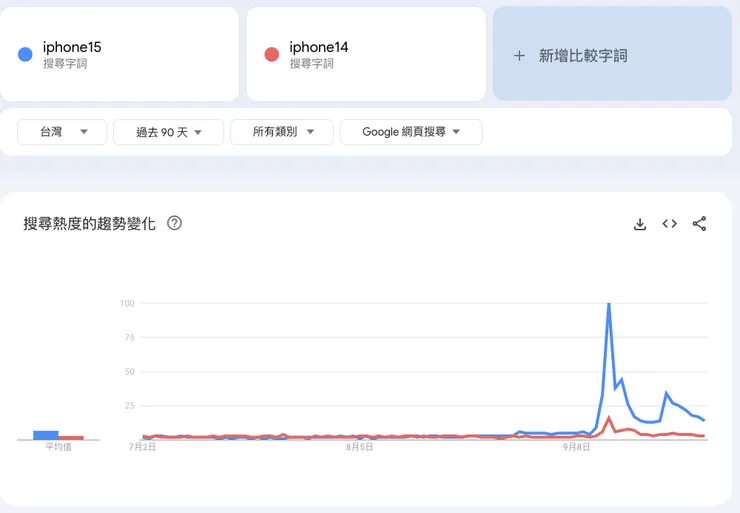Open help for 搜尋熱度的趨勢變化
Screen dimensions: 740x513
coord(175,223)
